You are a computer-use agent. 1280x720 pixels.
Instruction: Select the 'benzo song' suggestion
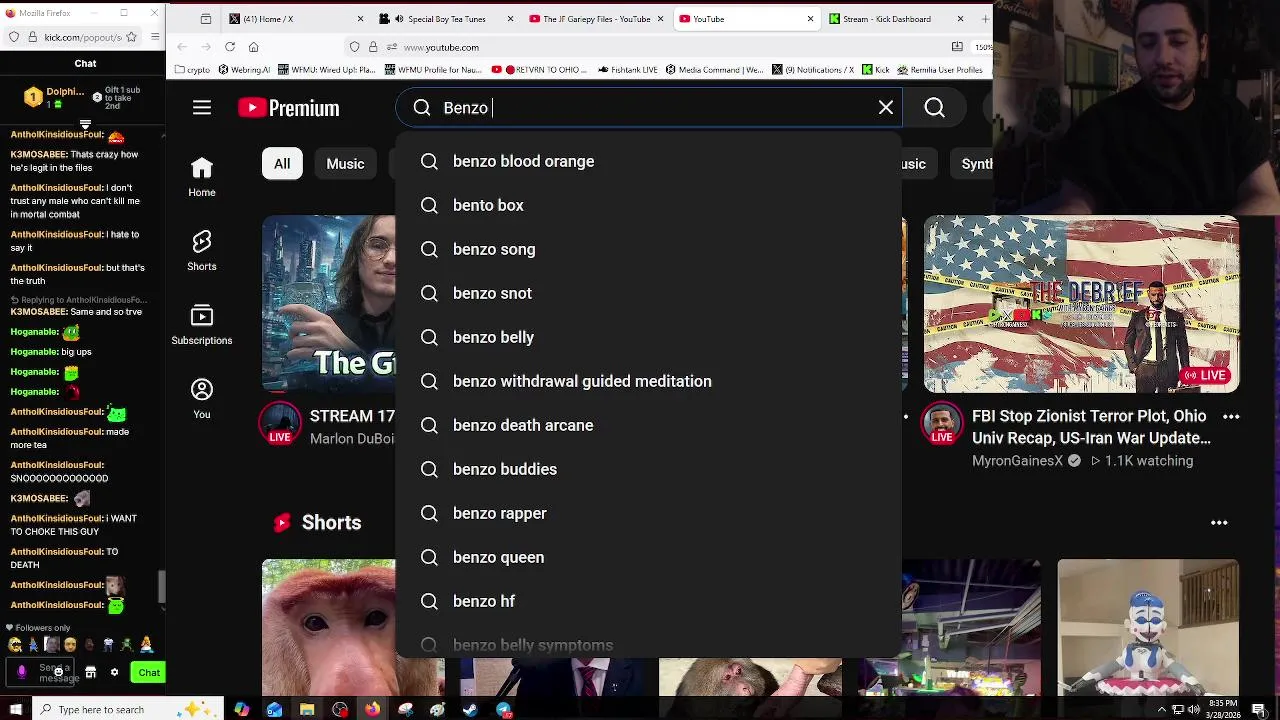point(649,249)
